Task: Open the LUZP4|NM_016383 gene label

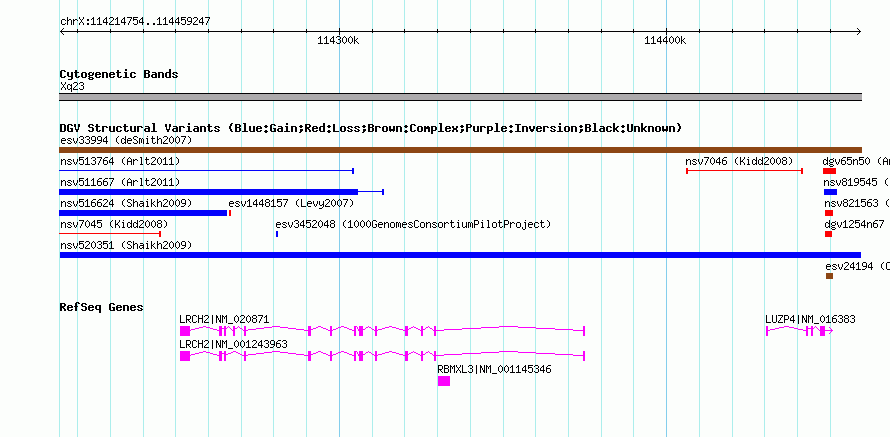Action: tap(810, 320)
